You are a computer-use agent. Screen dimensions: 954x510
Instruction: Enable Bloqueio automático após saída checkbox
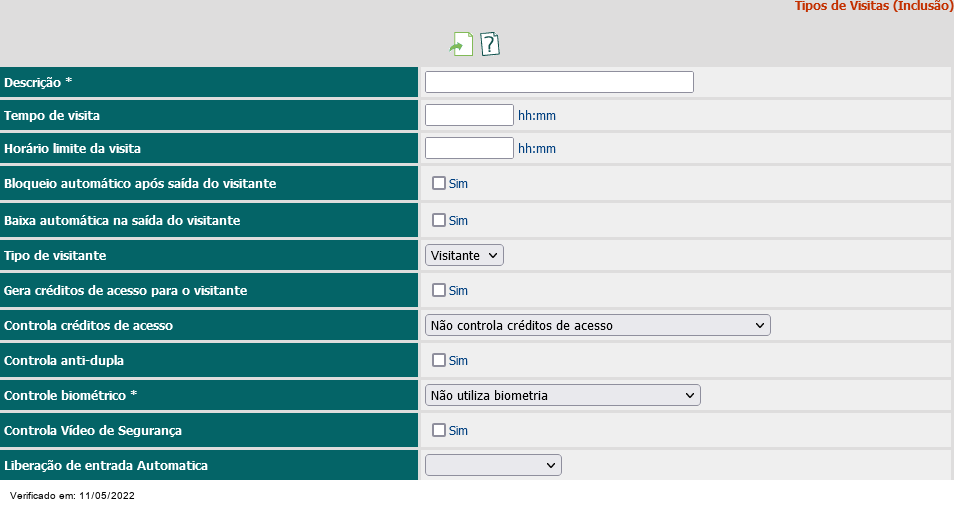pos(439,183)
